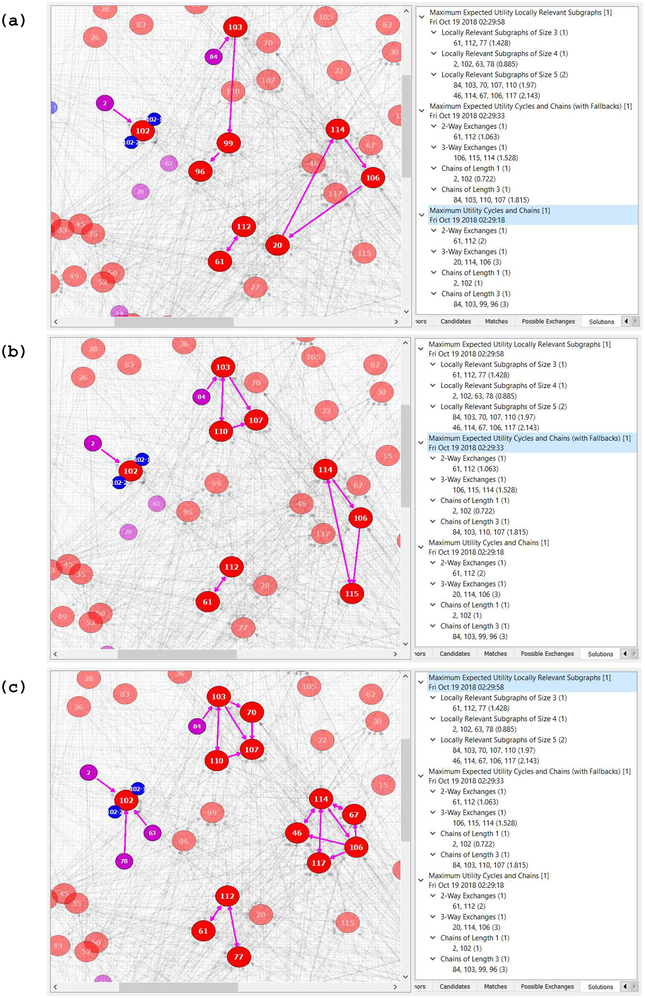Viewport: 645px width, 998px height.
Task: Open the Matches tab in panel (c)
Action: click(x=495, y=987)
